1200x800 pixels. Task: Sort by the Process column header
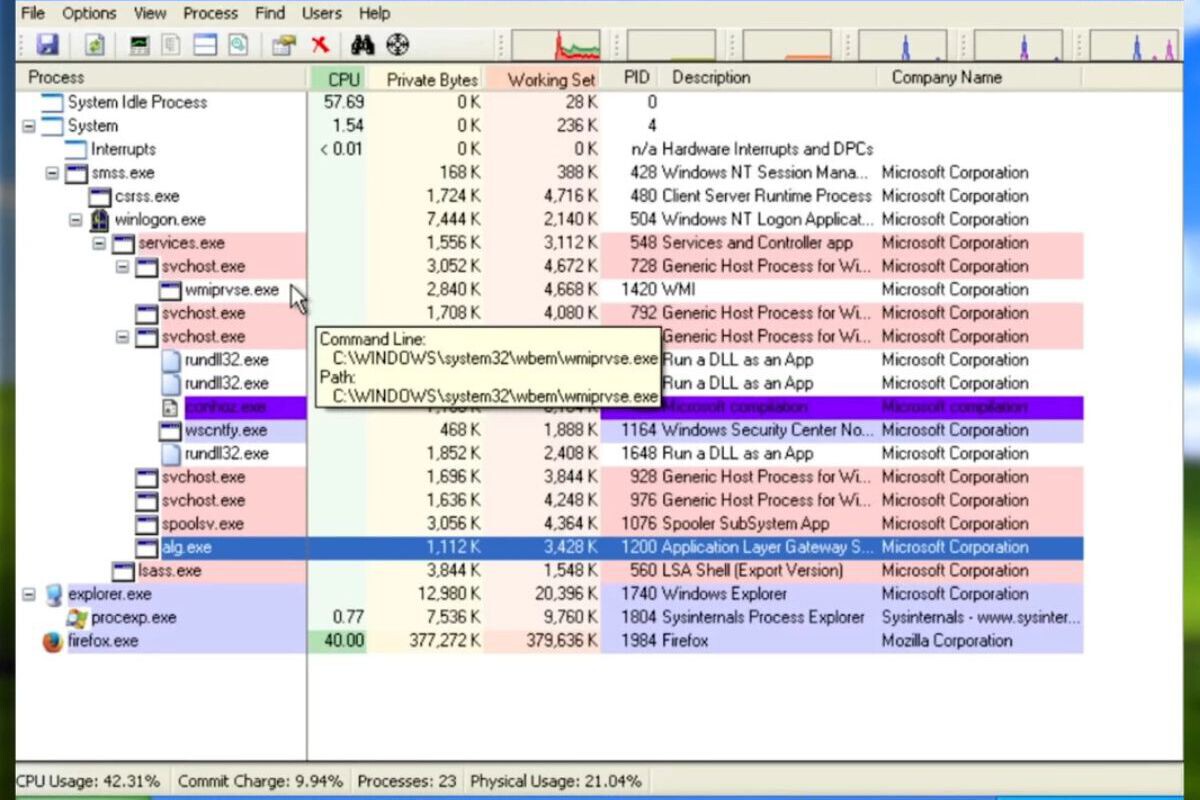click(x=162, y=78)
